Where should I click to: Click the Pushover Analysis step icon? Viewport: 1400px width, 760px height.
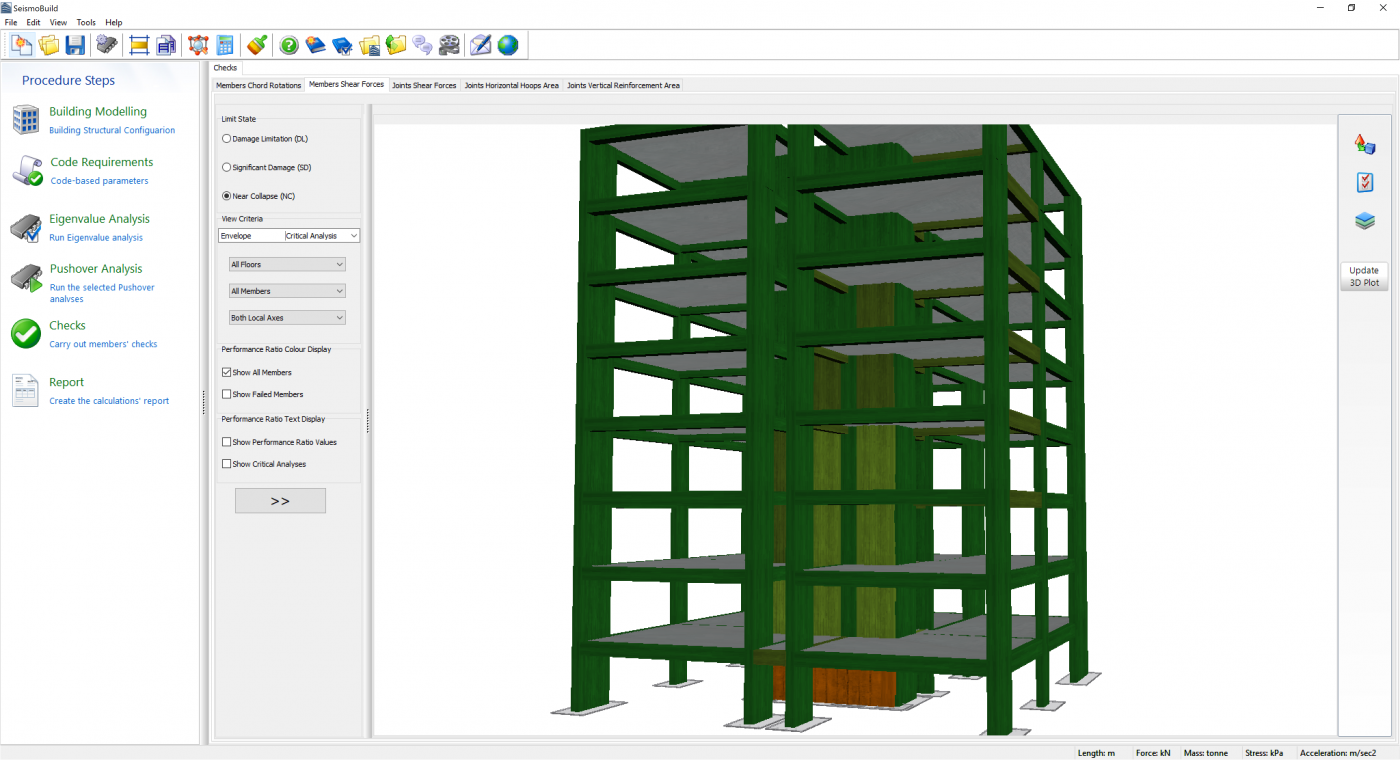click(x=27, y=279)
